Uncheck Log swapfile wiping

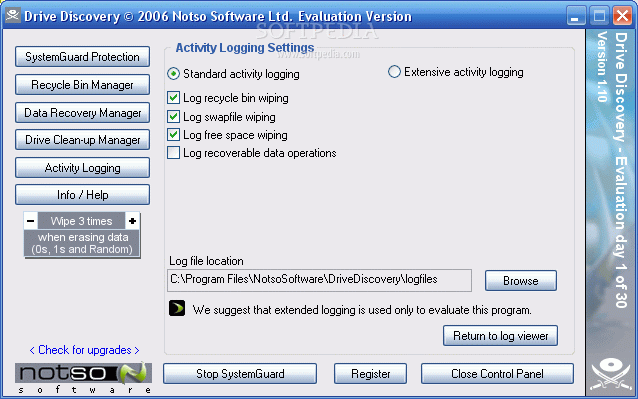click(173, 117)
